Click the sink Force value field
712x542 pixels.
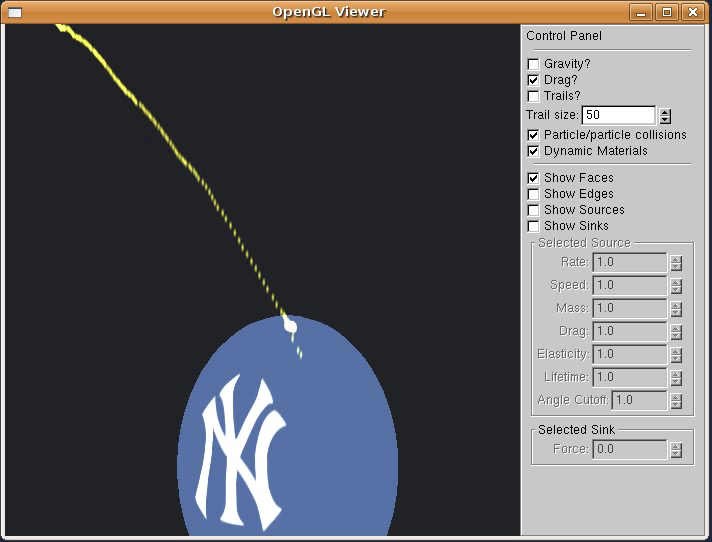pos(629,449)
